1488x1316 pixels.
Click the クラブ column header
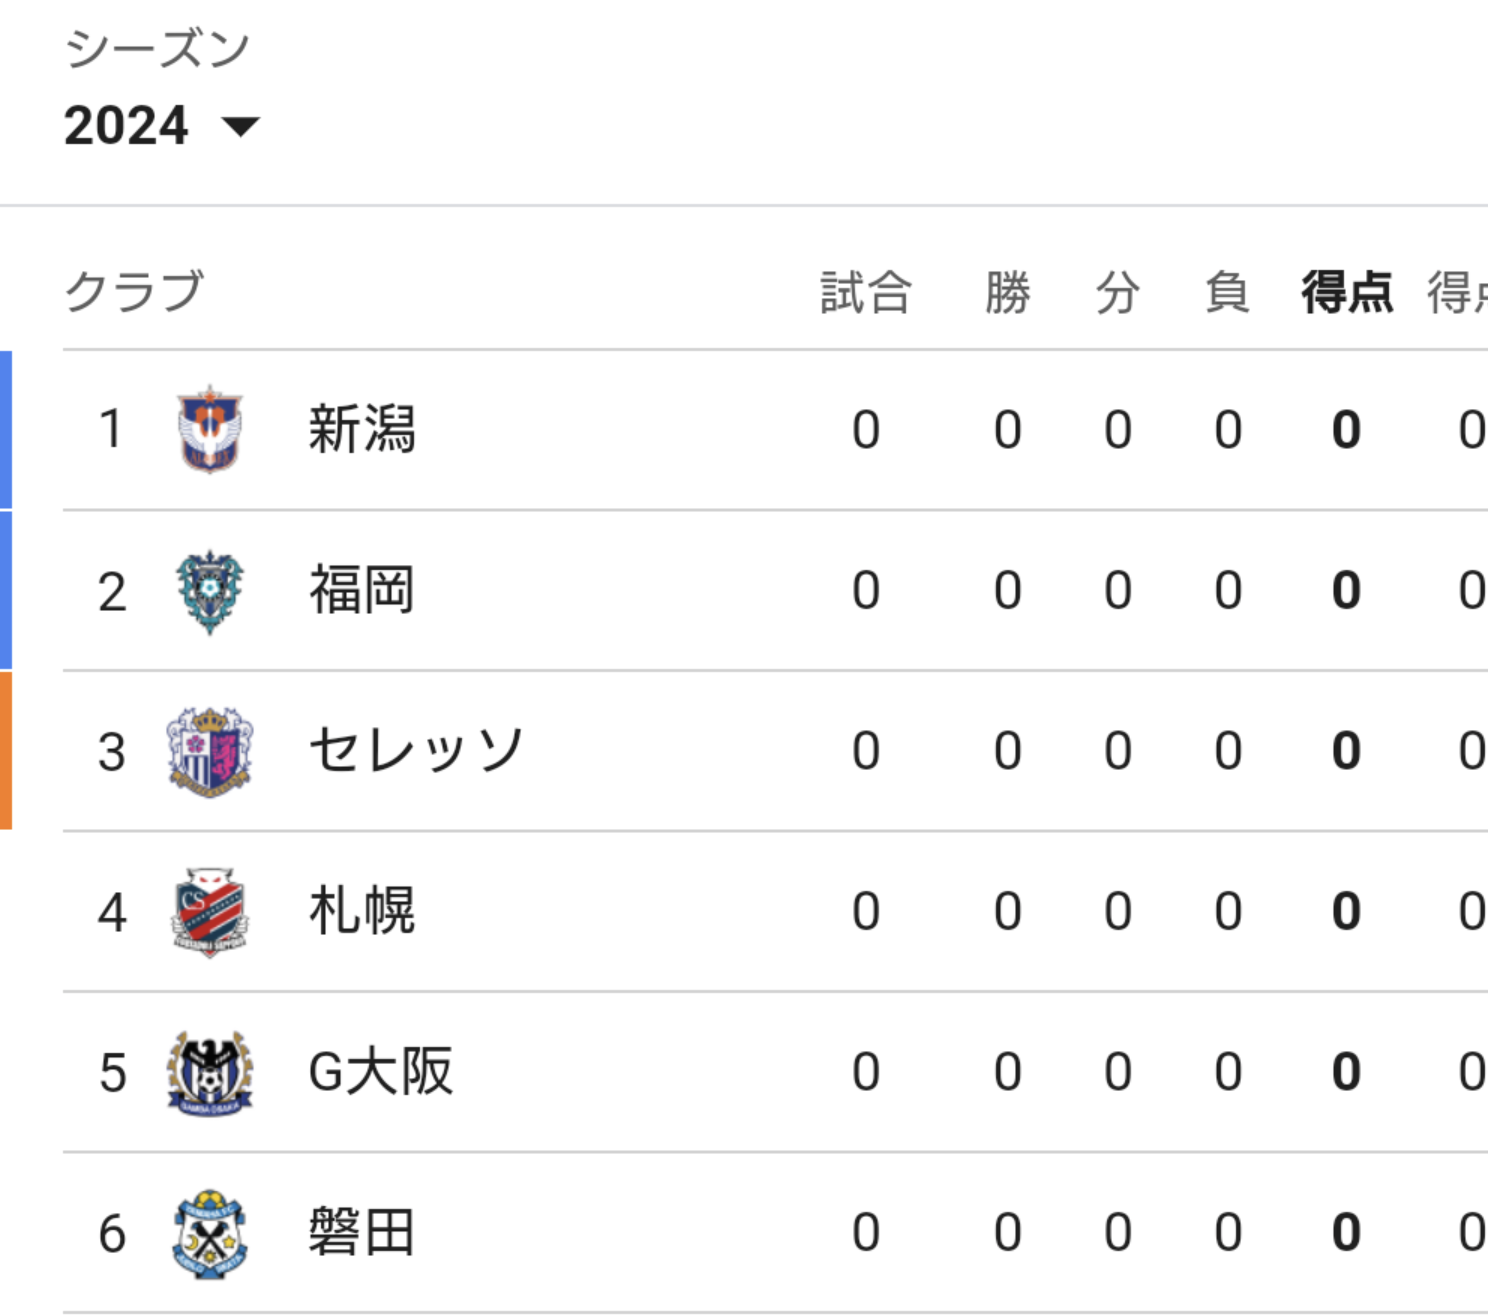[x=134, y=291]
